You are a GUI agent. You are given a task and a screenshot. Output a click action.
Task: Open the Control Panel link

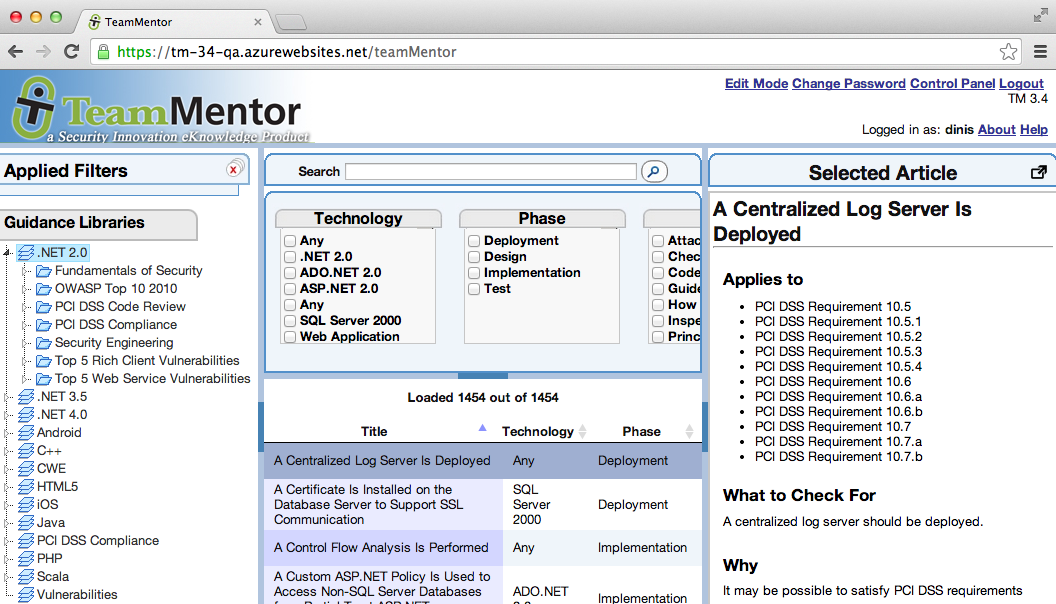click(952, 84)
